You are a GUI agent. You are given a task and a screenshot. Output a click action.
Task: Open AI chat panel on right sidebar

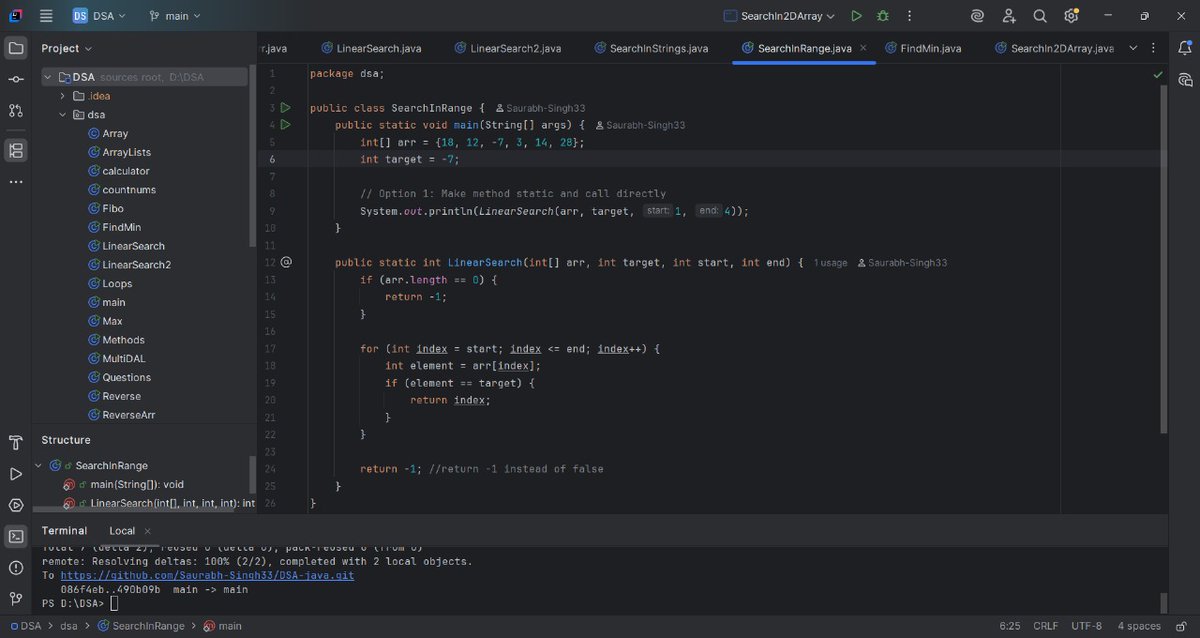1185,79
